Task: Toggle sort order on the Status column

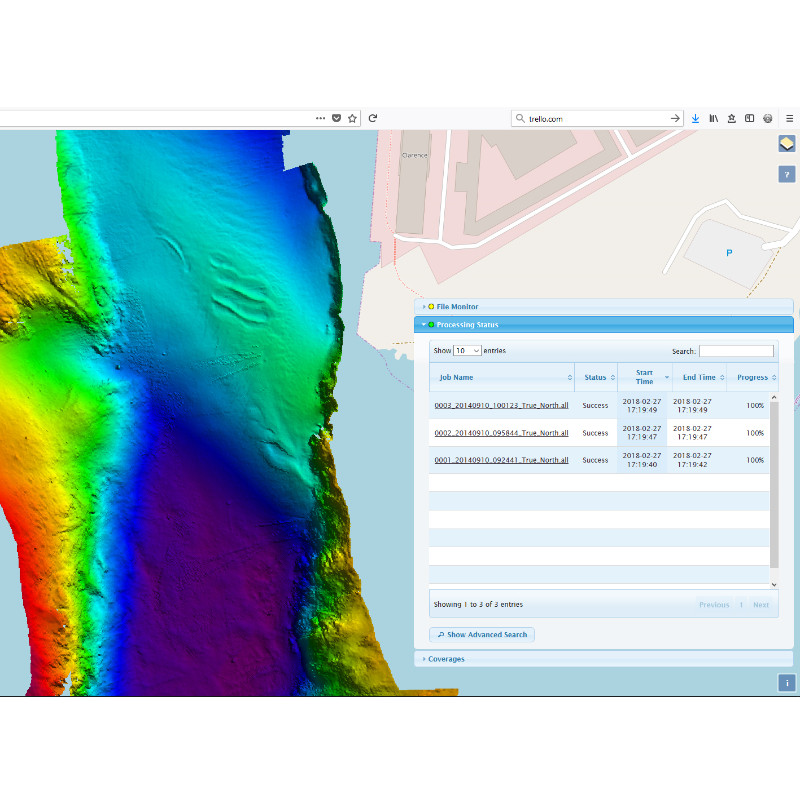Action: click(x=596, y=377)
